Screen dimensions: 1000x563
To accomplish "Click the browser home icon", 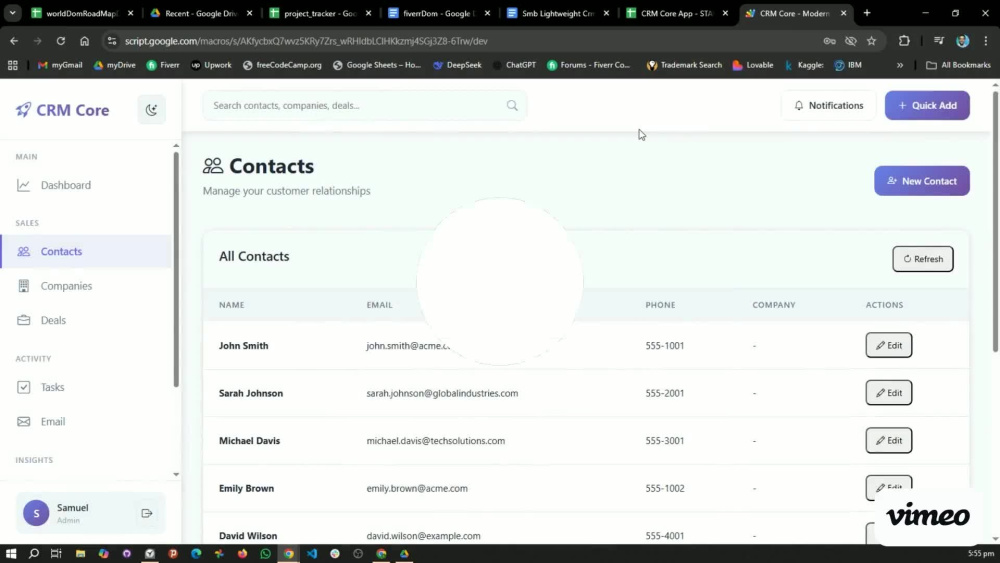I will click(x=84, y=41).
